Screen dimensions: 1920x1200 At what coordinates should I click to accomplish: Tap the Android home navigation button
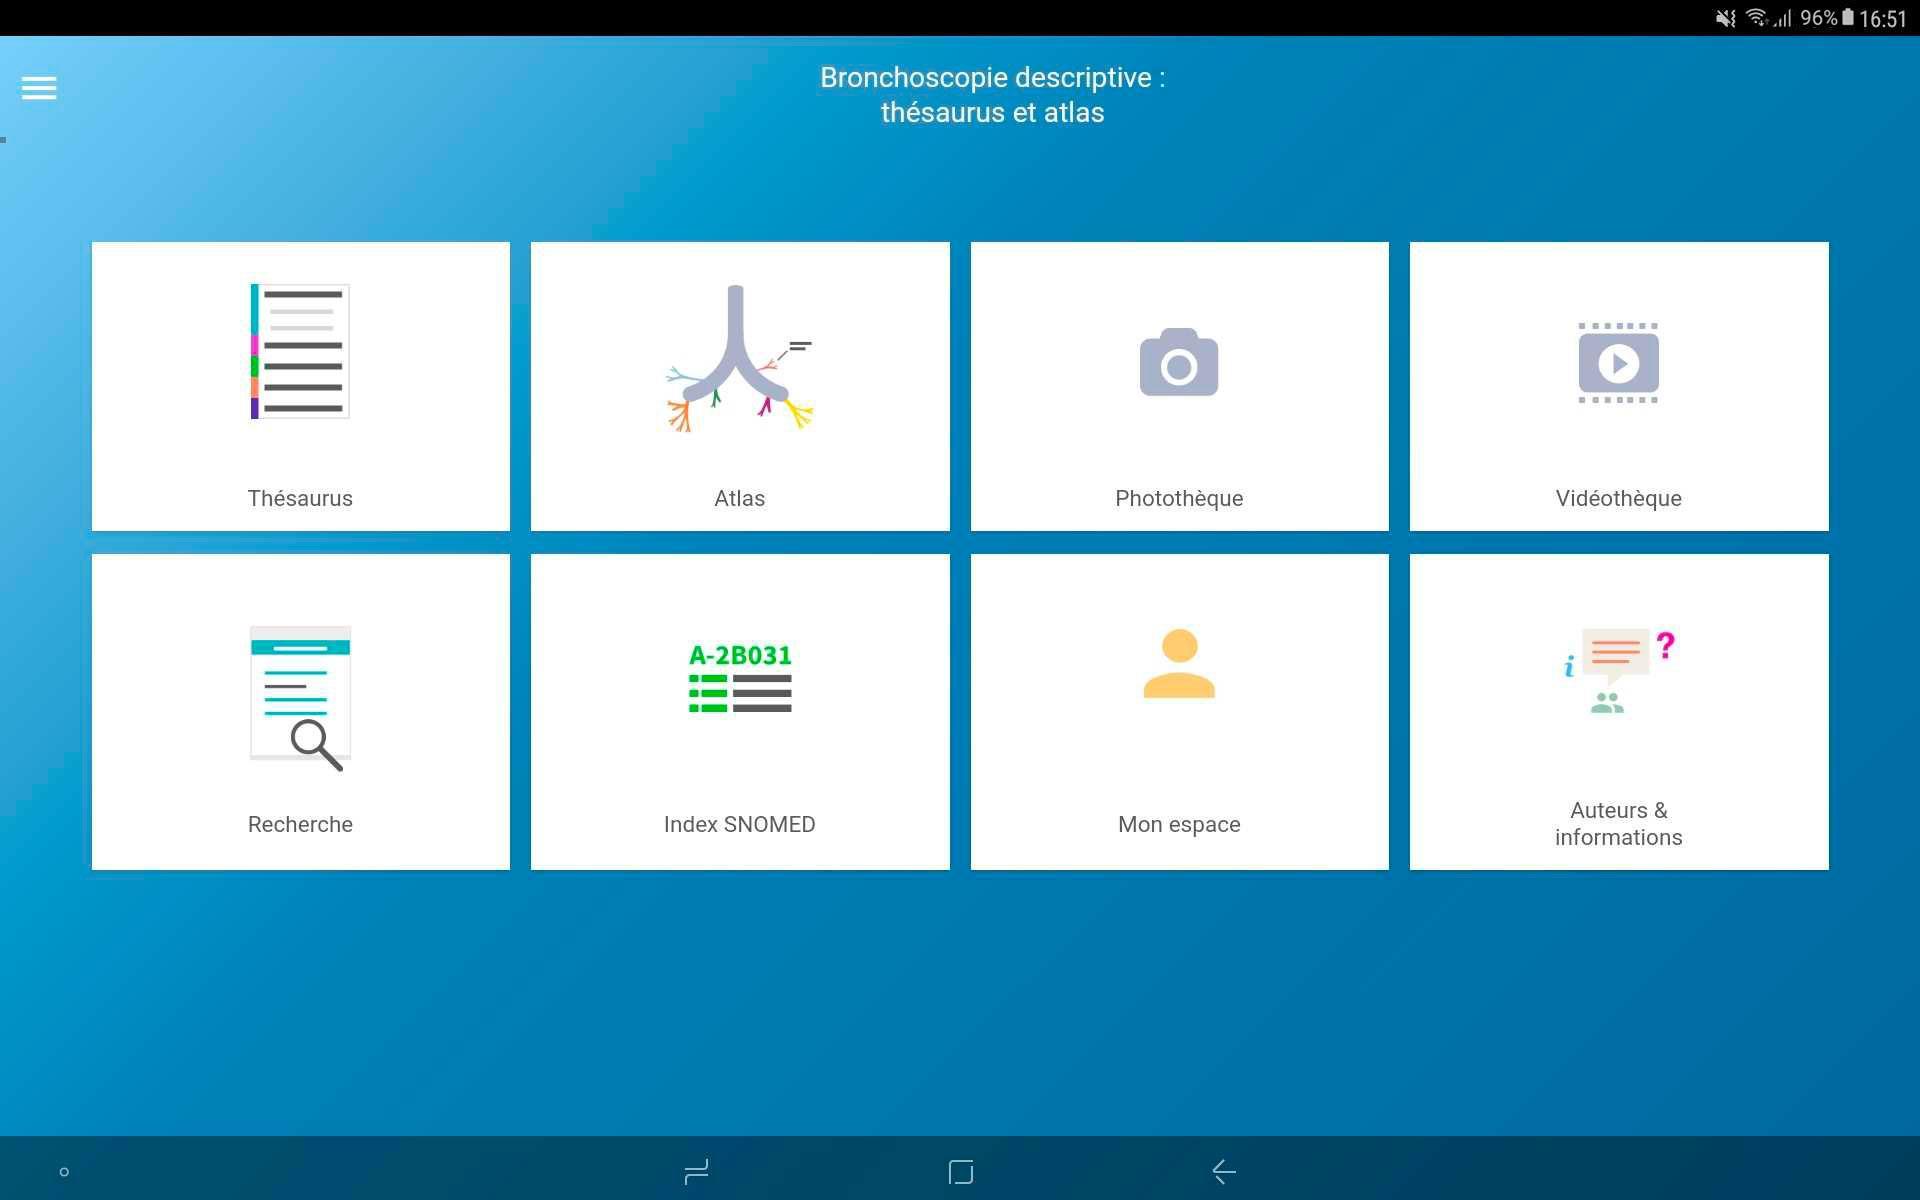pyautogui.click(x=960, y=1171)
